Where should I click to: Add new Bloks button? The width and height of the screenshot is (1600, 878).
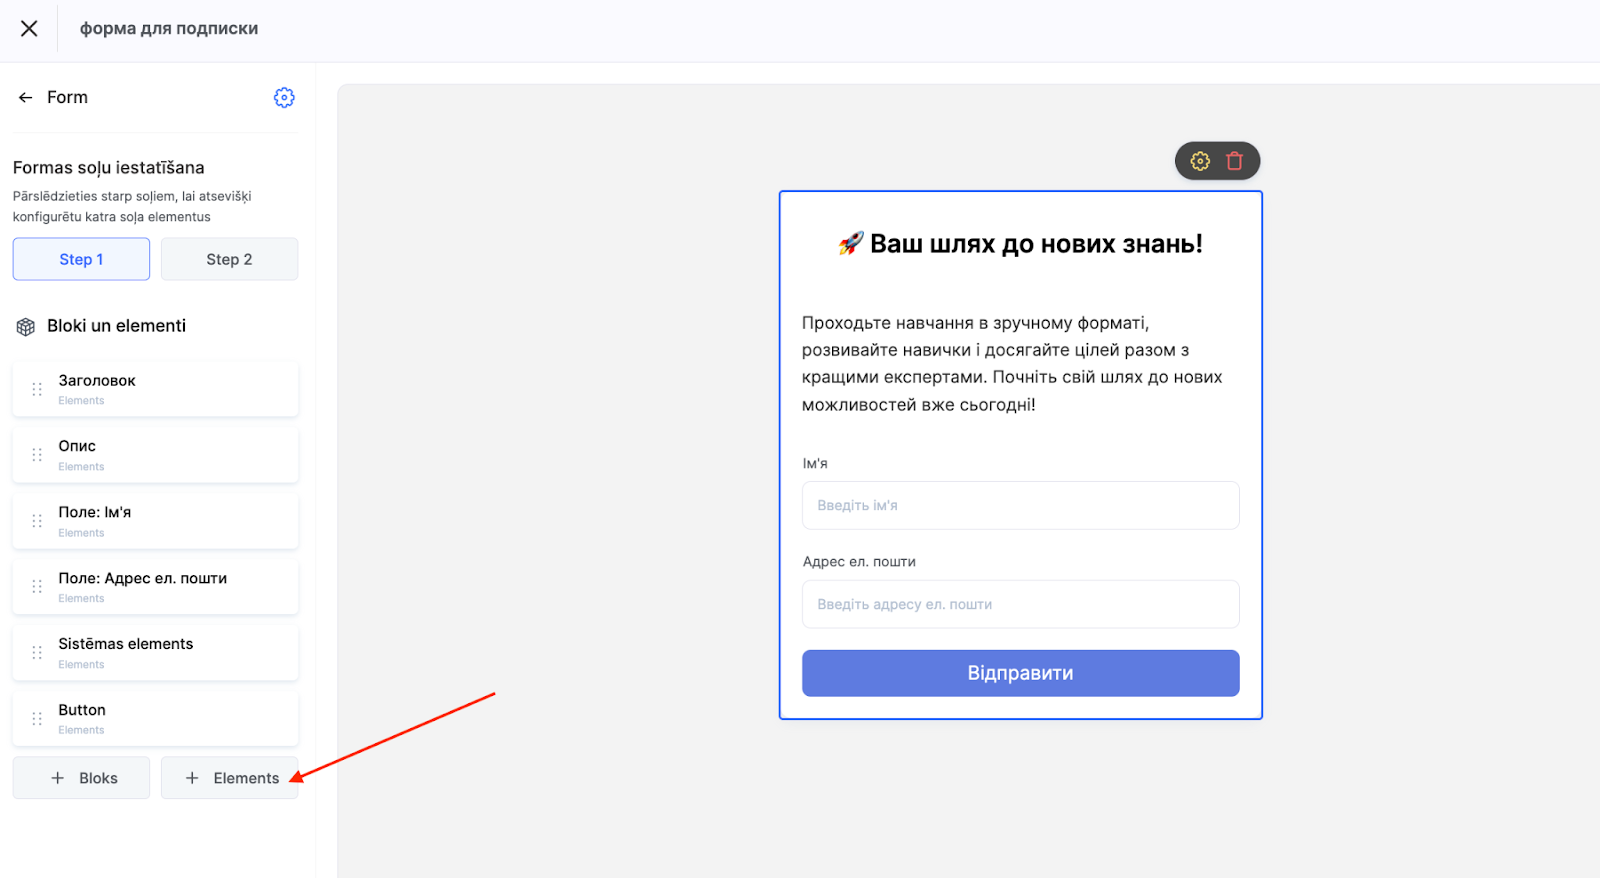point(82,778)
